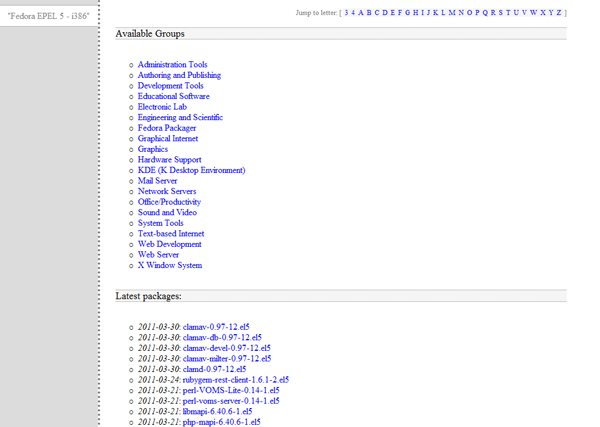The height and width of the screenshot is (427, 600).
Task: Jump to letter Y
Action: click(x=551, y=13)
